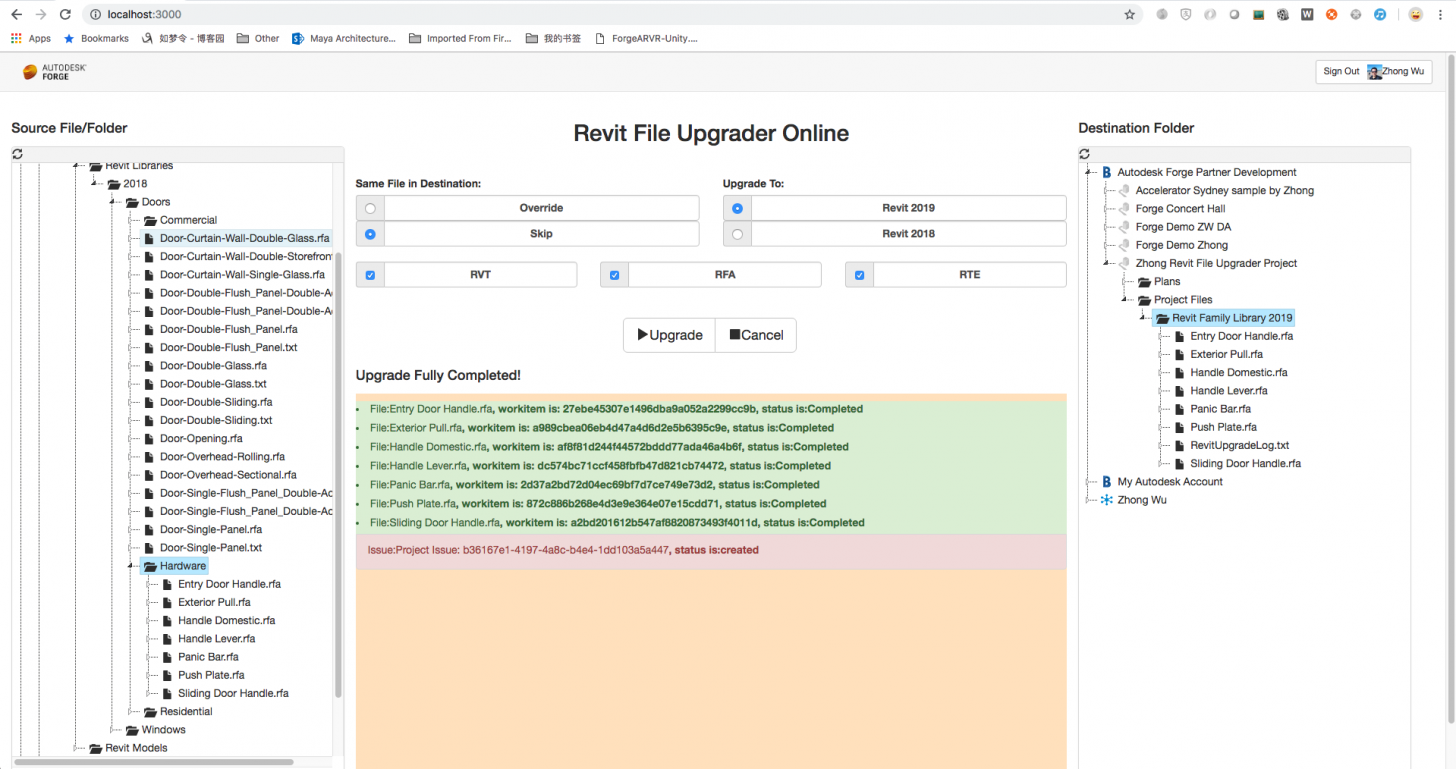Refresh the Source File/Folder tree
This screenshot has width=1456, height=769.
[17, 154]
